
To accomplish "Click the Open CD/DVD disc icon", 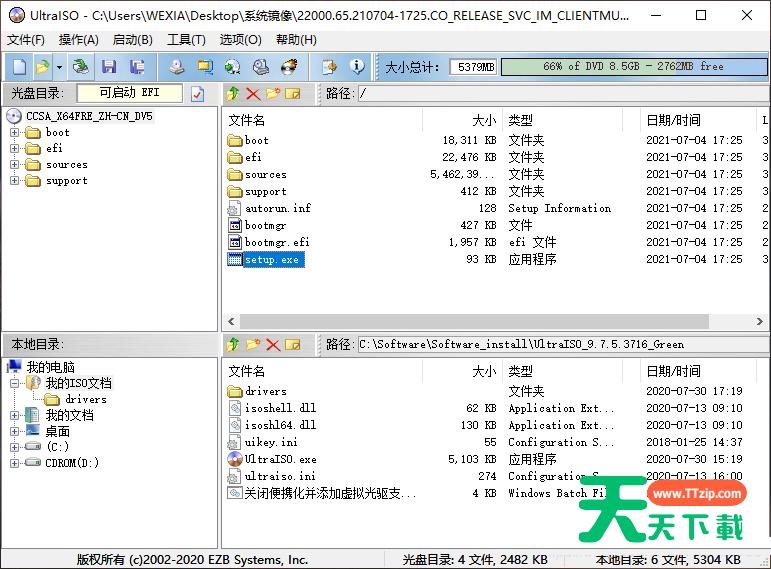I will click(x=81, y=67).
